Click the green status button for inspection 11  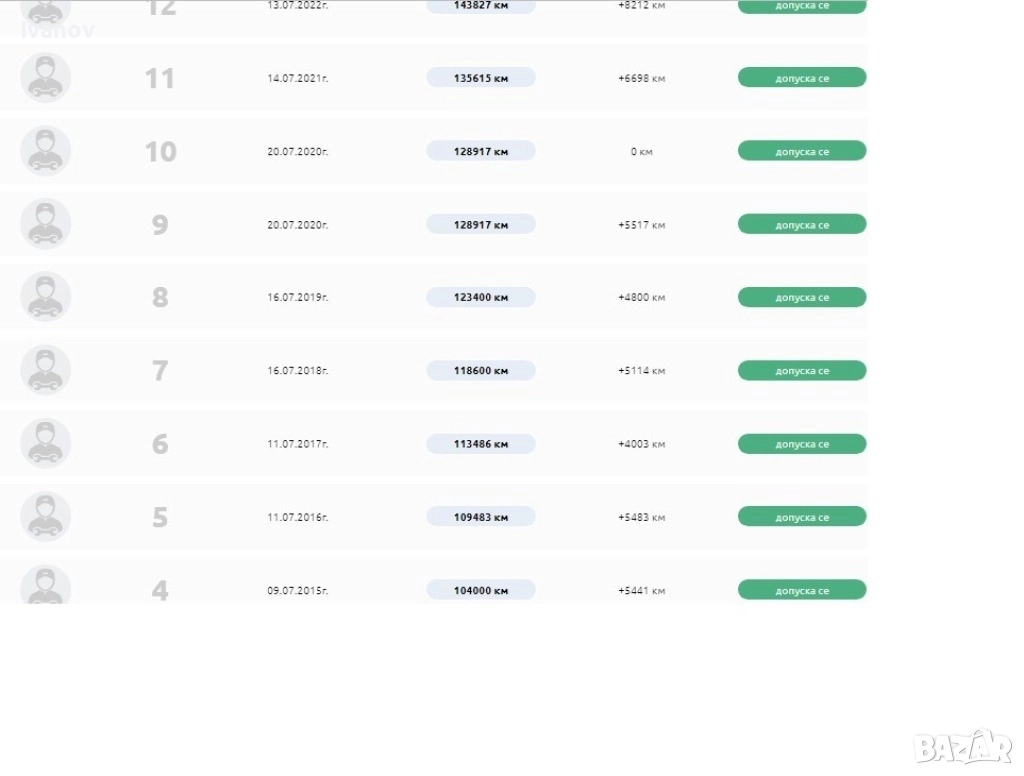pyautogui.click(x=801, y=78)
